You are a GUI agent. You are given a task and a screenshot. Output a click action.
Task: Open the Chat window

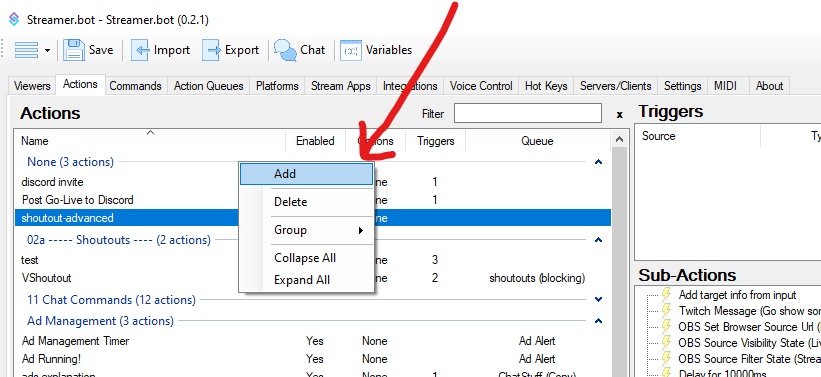click(299, 50)
